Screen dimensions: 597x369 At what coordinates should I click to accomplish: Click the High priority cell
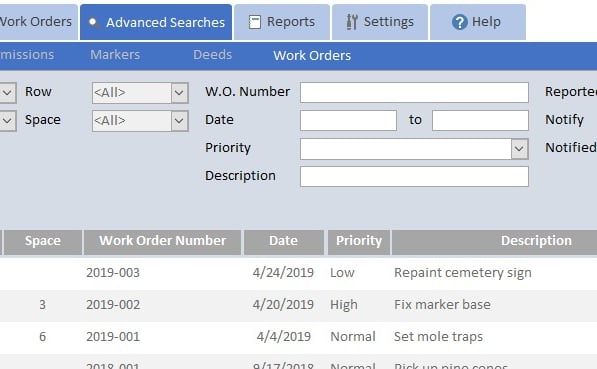344,305
